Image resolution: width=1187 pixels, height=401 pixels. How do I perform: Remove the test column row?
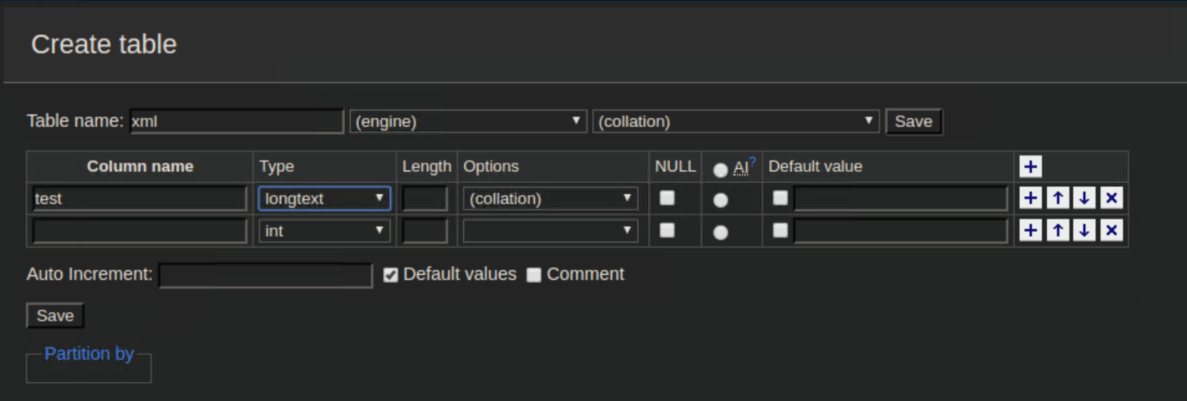point(1110,198)
